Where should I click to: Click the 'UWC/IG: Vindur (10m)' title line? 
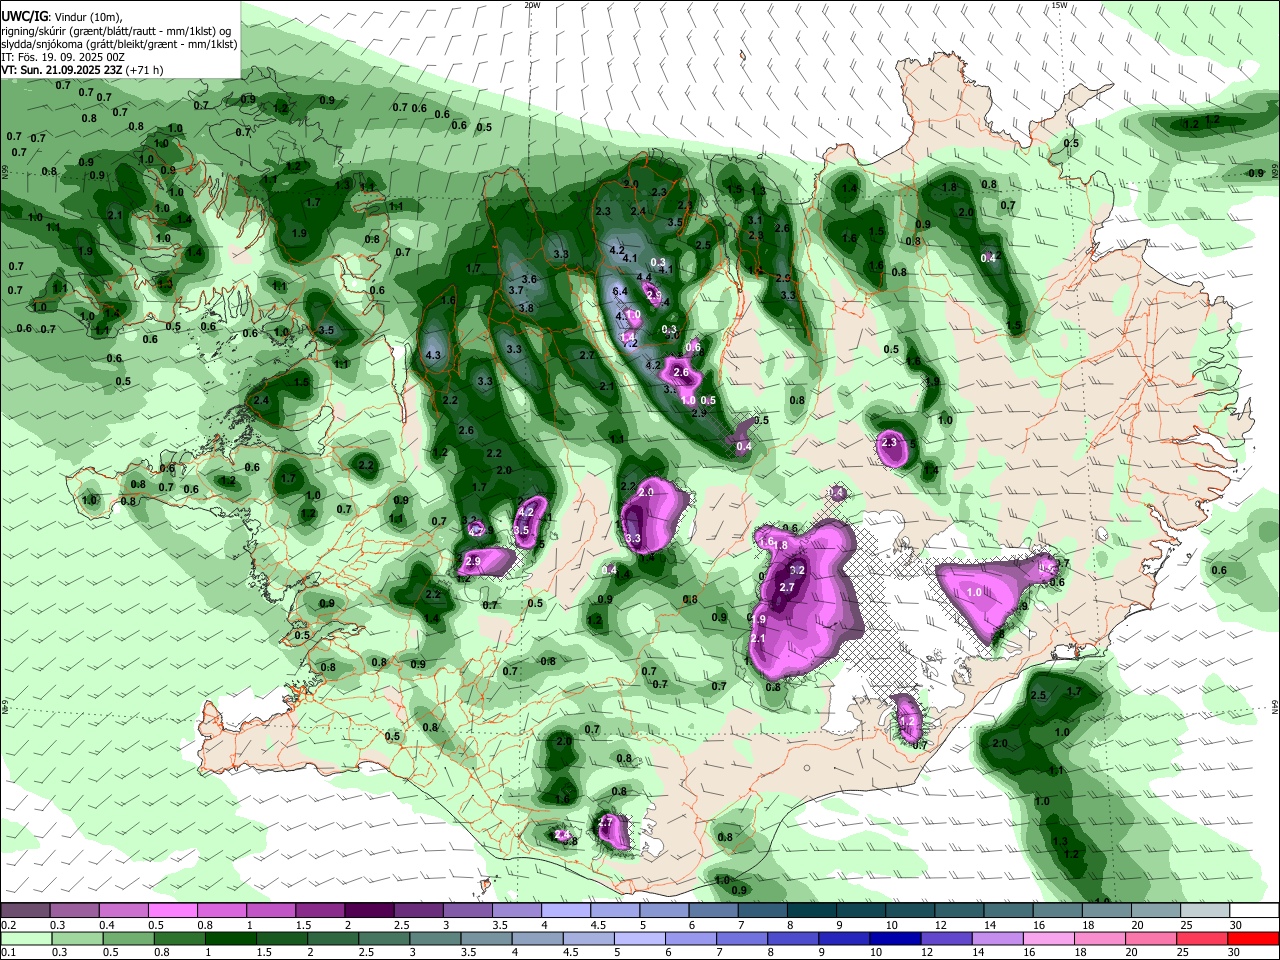click(59, 15)
